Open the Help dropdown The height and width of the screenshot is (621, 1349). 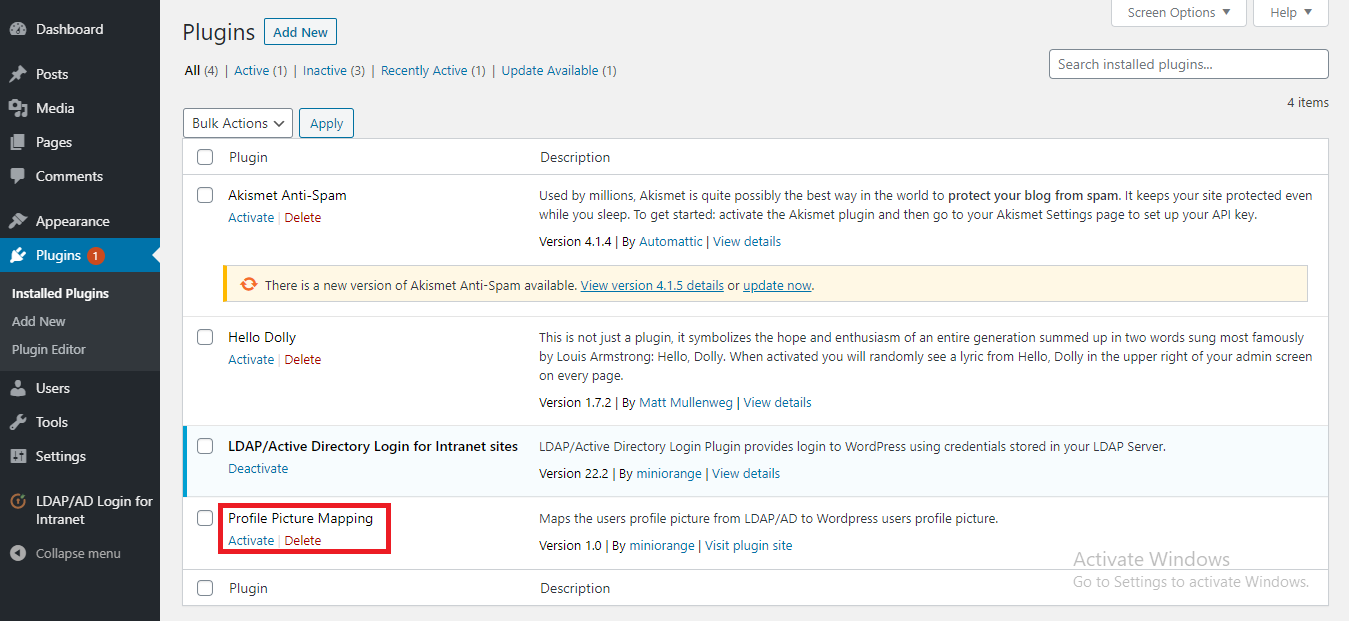1290,12
